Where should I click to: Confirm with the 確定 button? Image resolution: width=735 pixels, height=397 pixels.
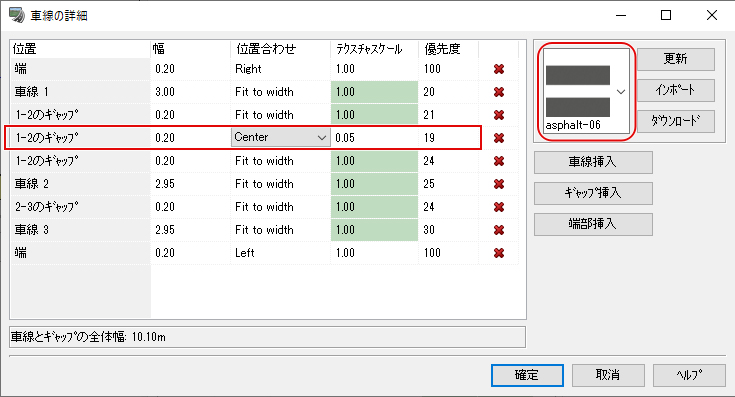(x=527, y=375)
